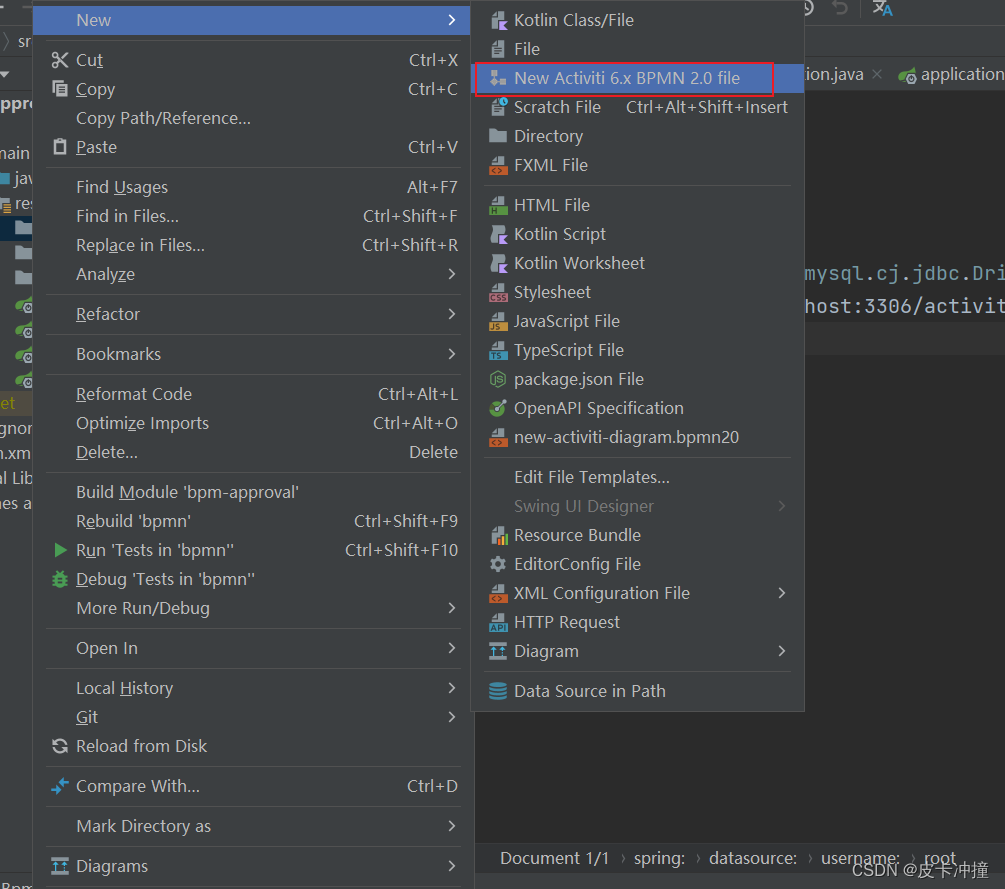Click spring: in the breadcrumb bar
This screenshot has height=889, width=1005.
tap(659, 858)
